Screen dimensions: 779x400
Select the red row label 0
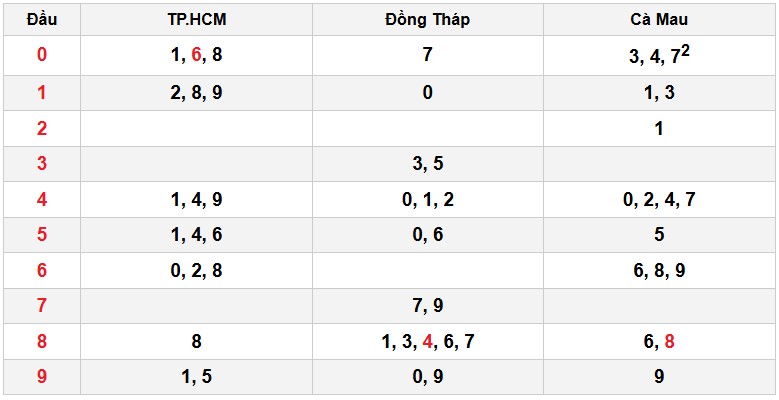(x=41, y=55)
